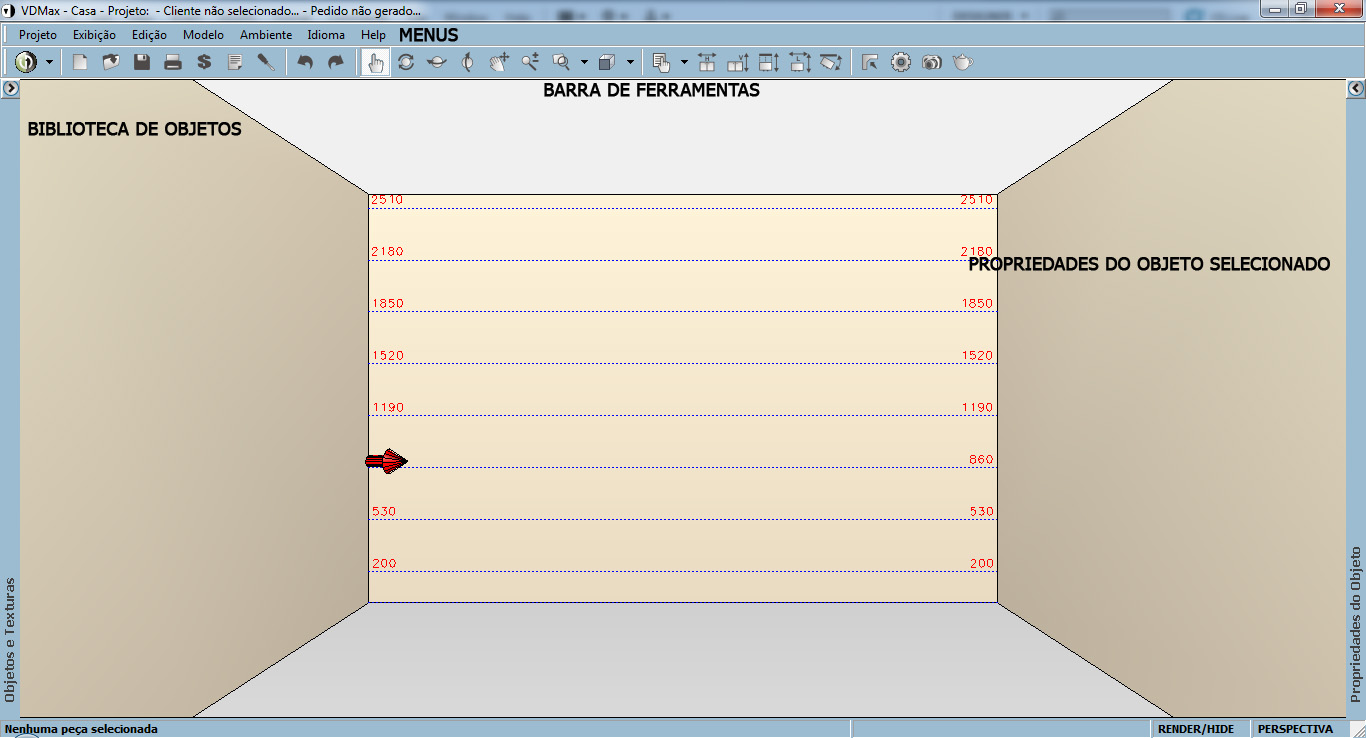Click the corner wall arrow icon
The height and width of the screenshot is (738, 1366).
pyautogui.click(x=870, y=62)
